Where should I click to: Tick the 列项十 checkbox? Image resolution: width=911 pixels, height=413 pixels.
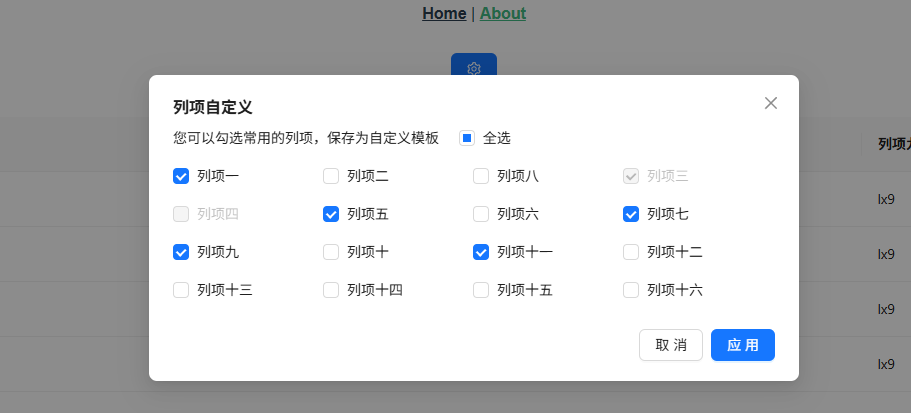pyautogui.click(x=331, y=252)
